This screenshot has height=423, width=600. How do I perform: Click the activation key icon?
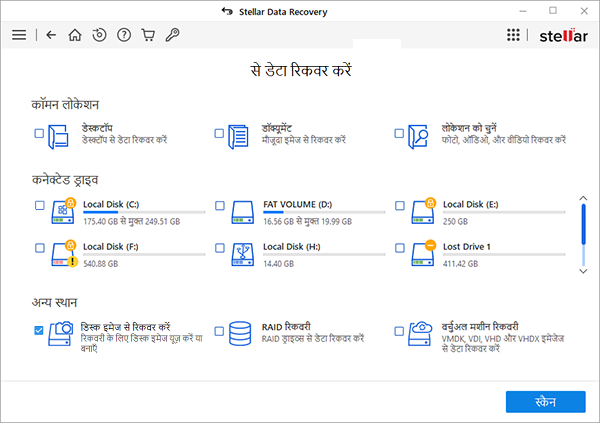click(x=172, y=35)
